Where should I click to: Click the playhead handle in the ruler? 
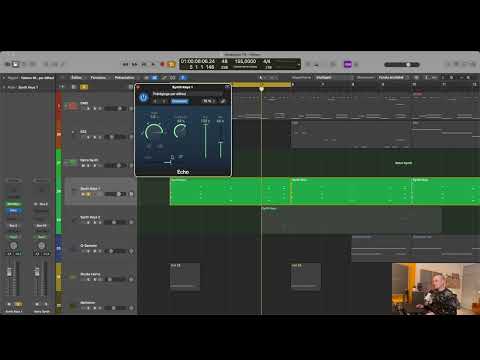point(262,89)
